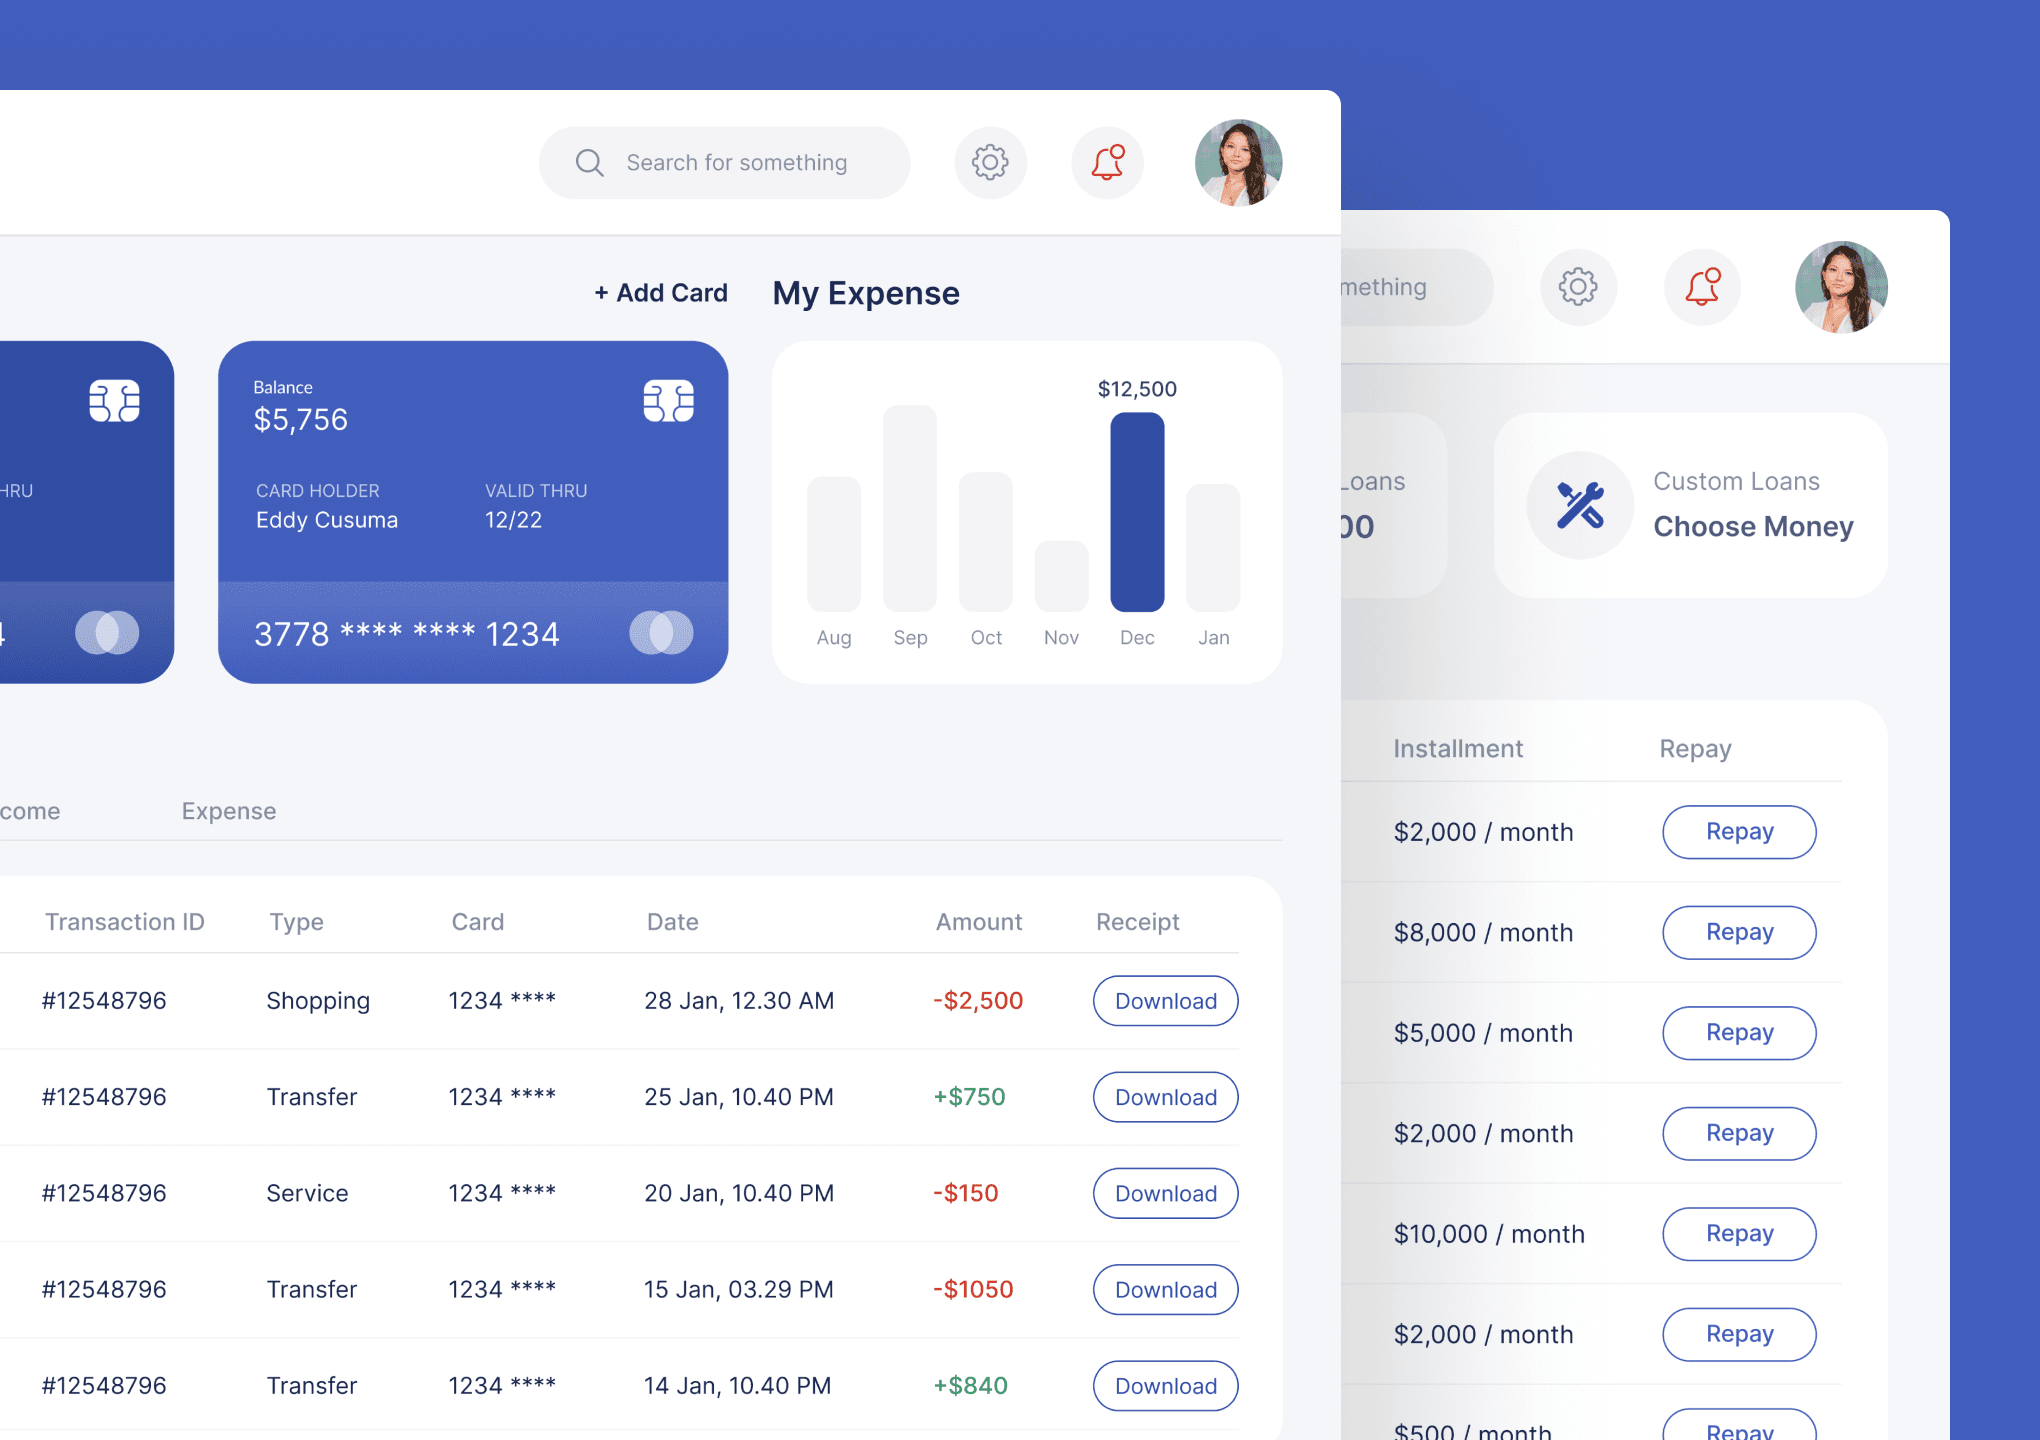Open notifications bell in front window
Screen dimensions: 2040x1440
(1107, 162)
